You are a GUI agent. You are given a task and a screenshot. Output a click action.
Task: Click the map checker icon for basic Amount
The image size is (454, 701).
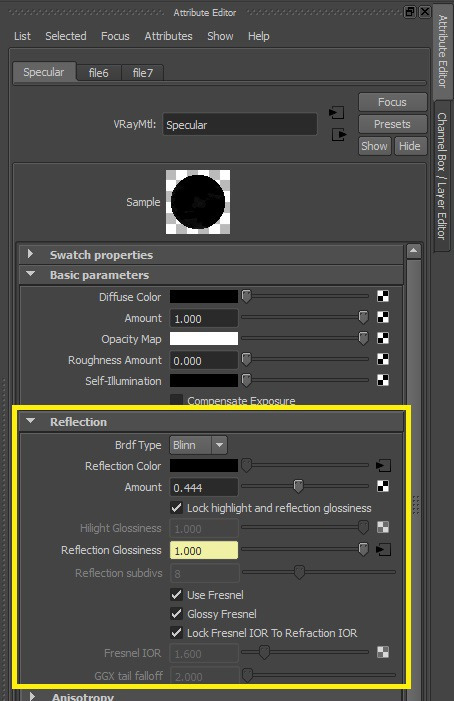pos(383,317)
